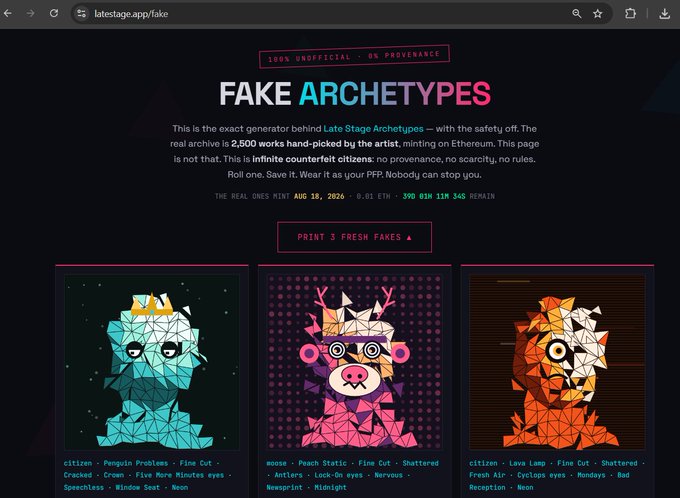Go back with the browser back arrow
This screenshot has width=680, height=498.
[7, 13]
